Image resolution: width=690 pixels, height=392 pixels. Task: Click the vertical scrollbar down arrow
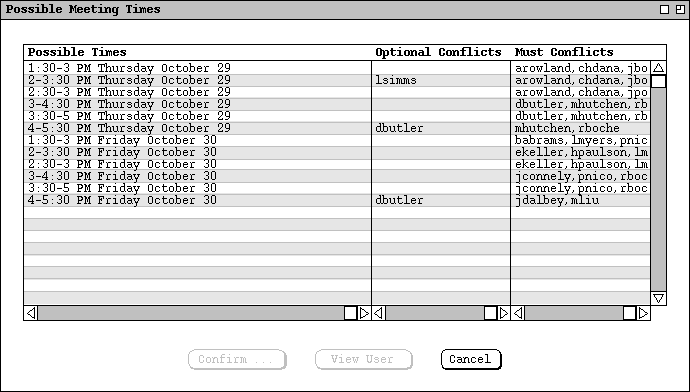coord(658,298)
